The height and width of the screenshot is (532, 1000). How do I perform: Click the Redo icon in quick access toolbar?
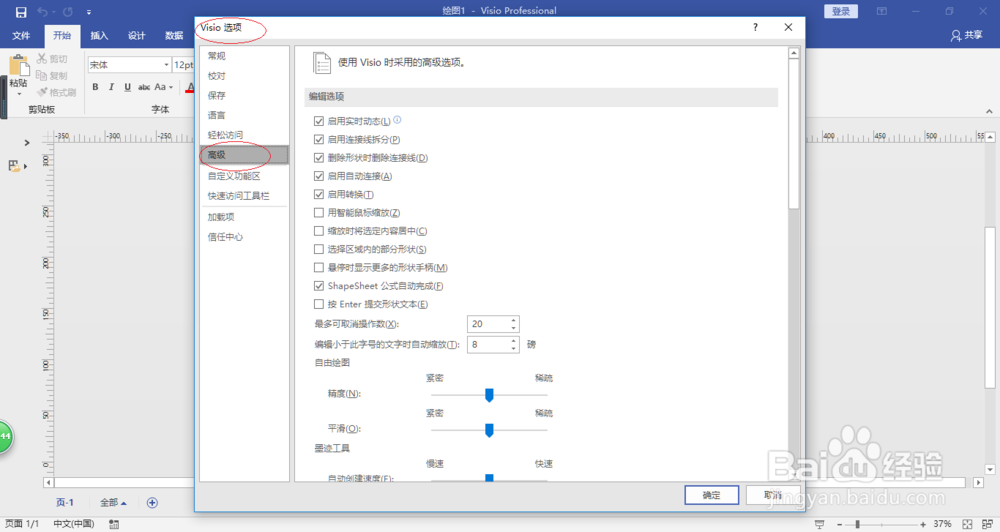[68, 12]
